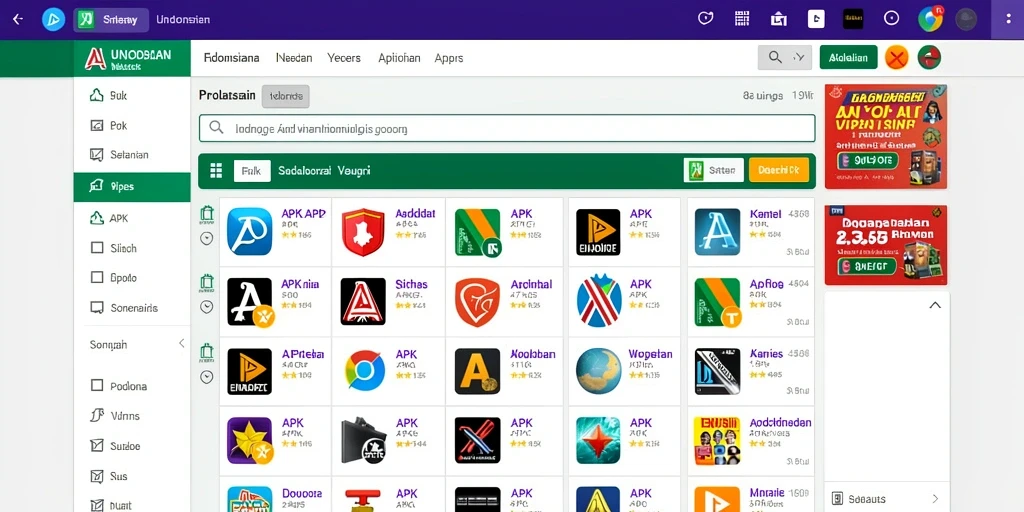The image size is (1024, 512).
Task: Click the green and red circle icon
Action: pos(929,58)
